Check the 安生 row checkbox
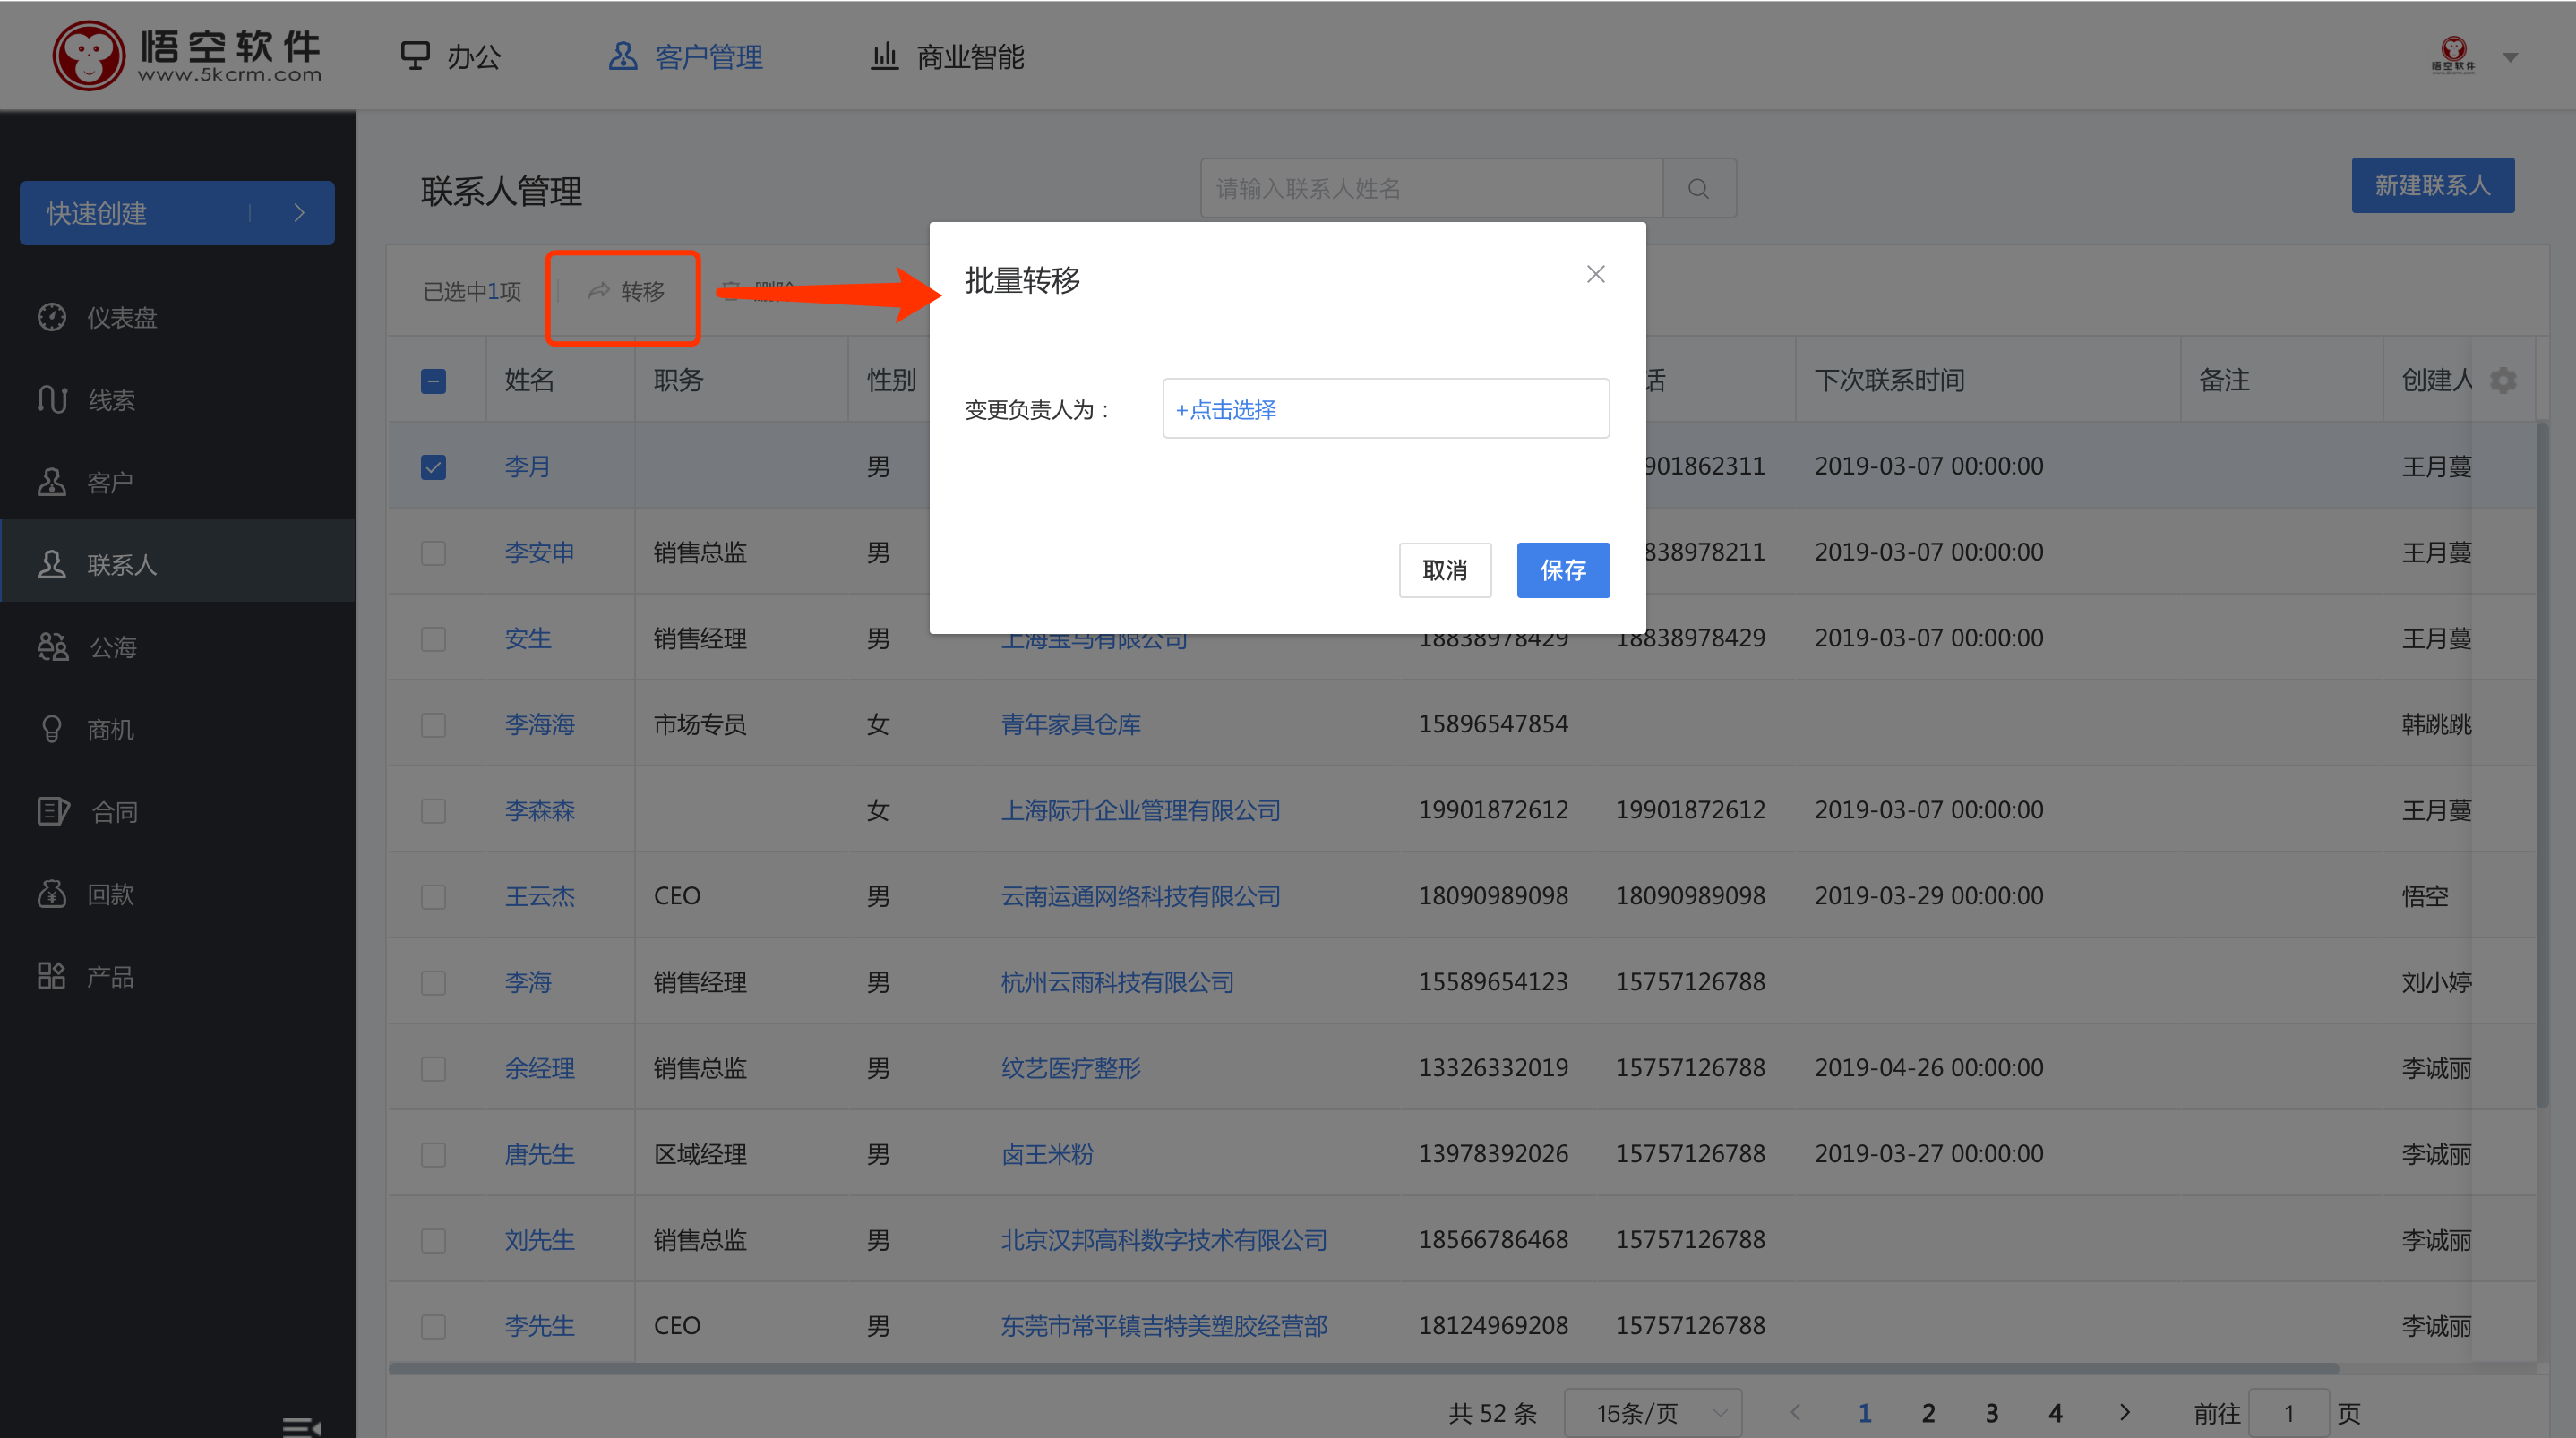This screenshot has width=2576, height=1438. tap(433, 639)
